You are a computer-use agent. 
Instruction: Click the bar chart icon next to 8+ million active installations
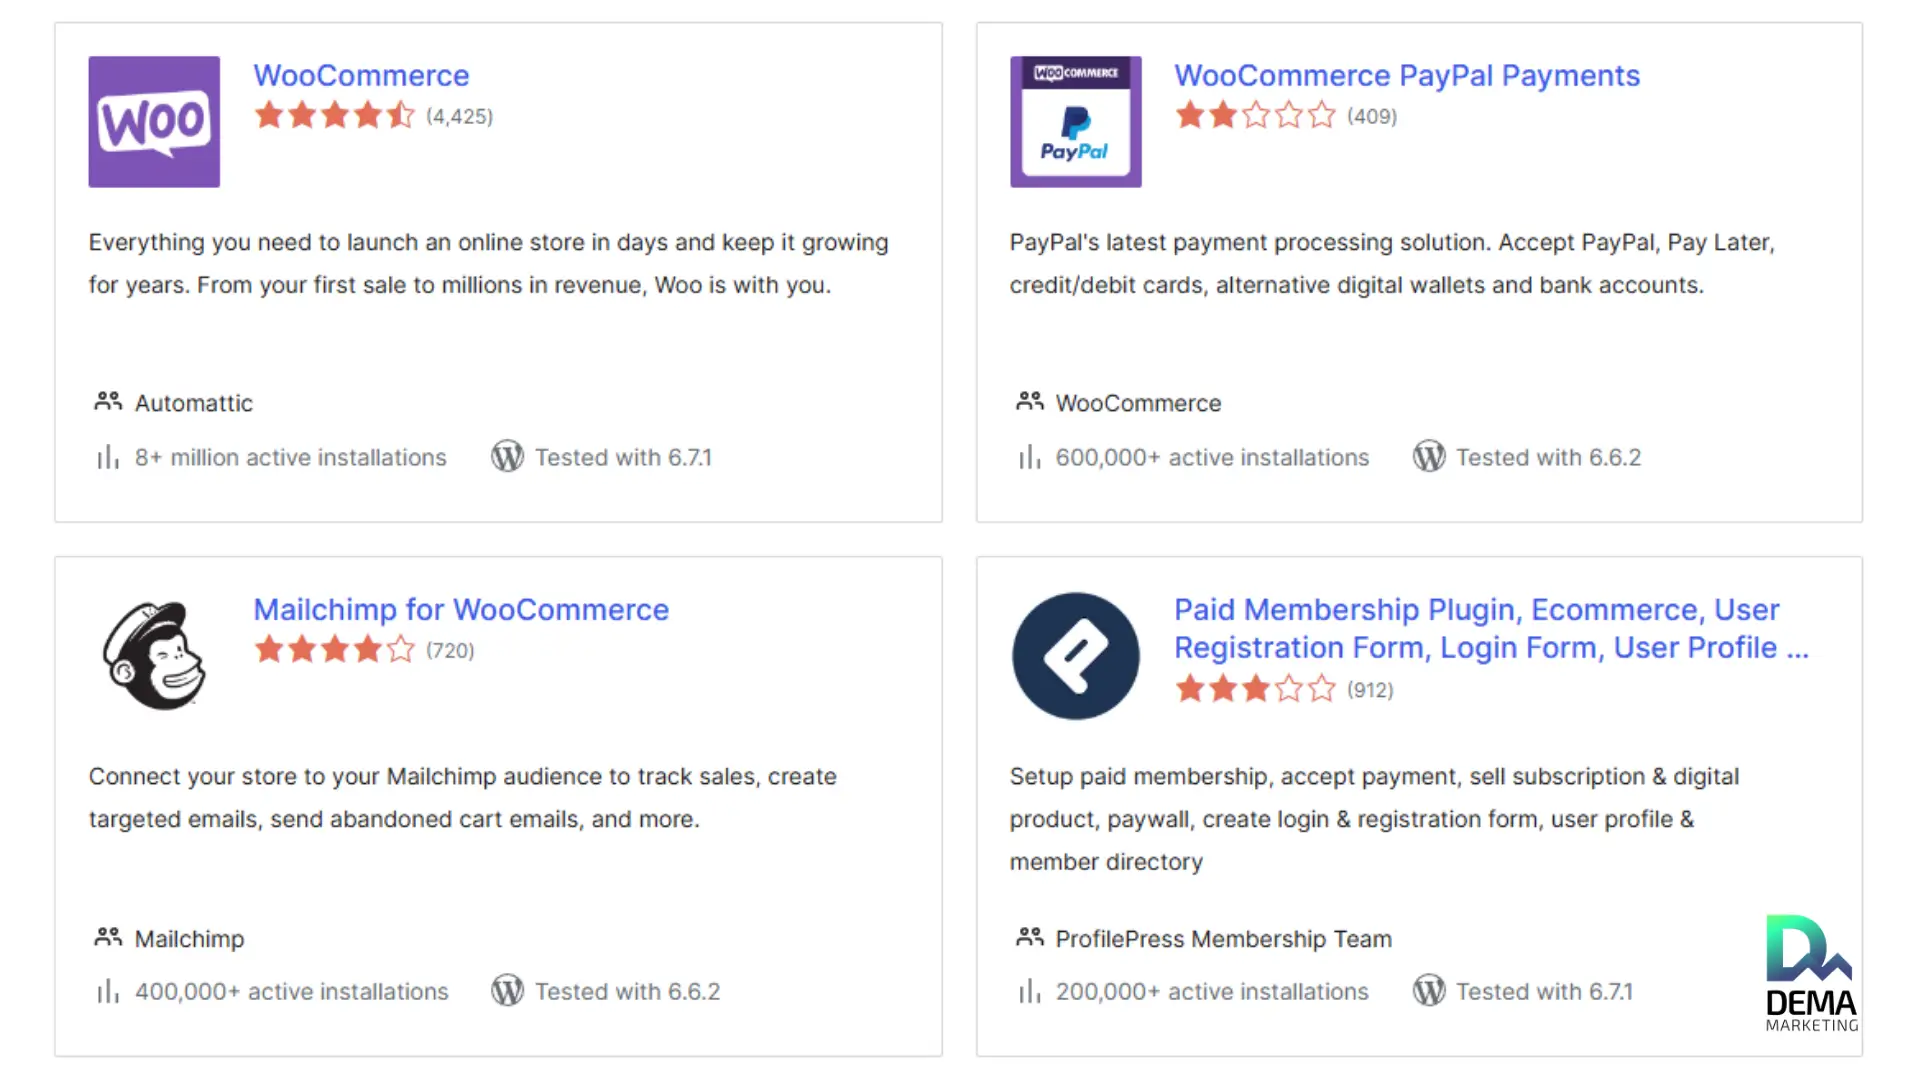coord(108,457)
